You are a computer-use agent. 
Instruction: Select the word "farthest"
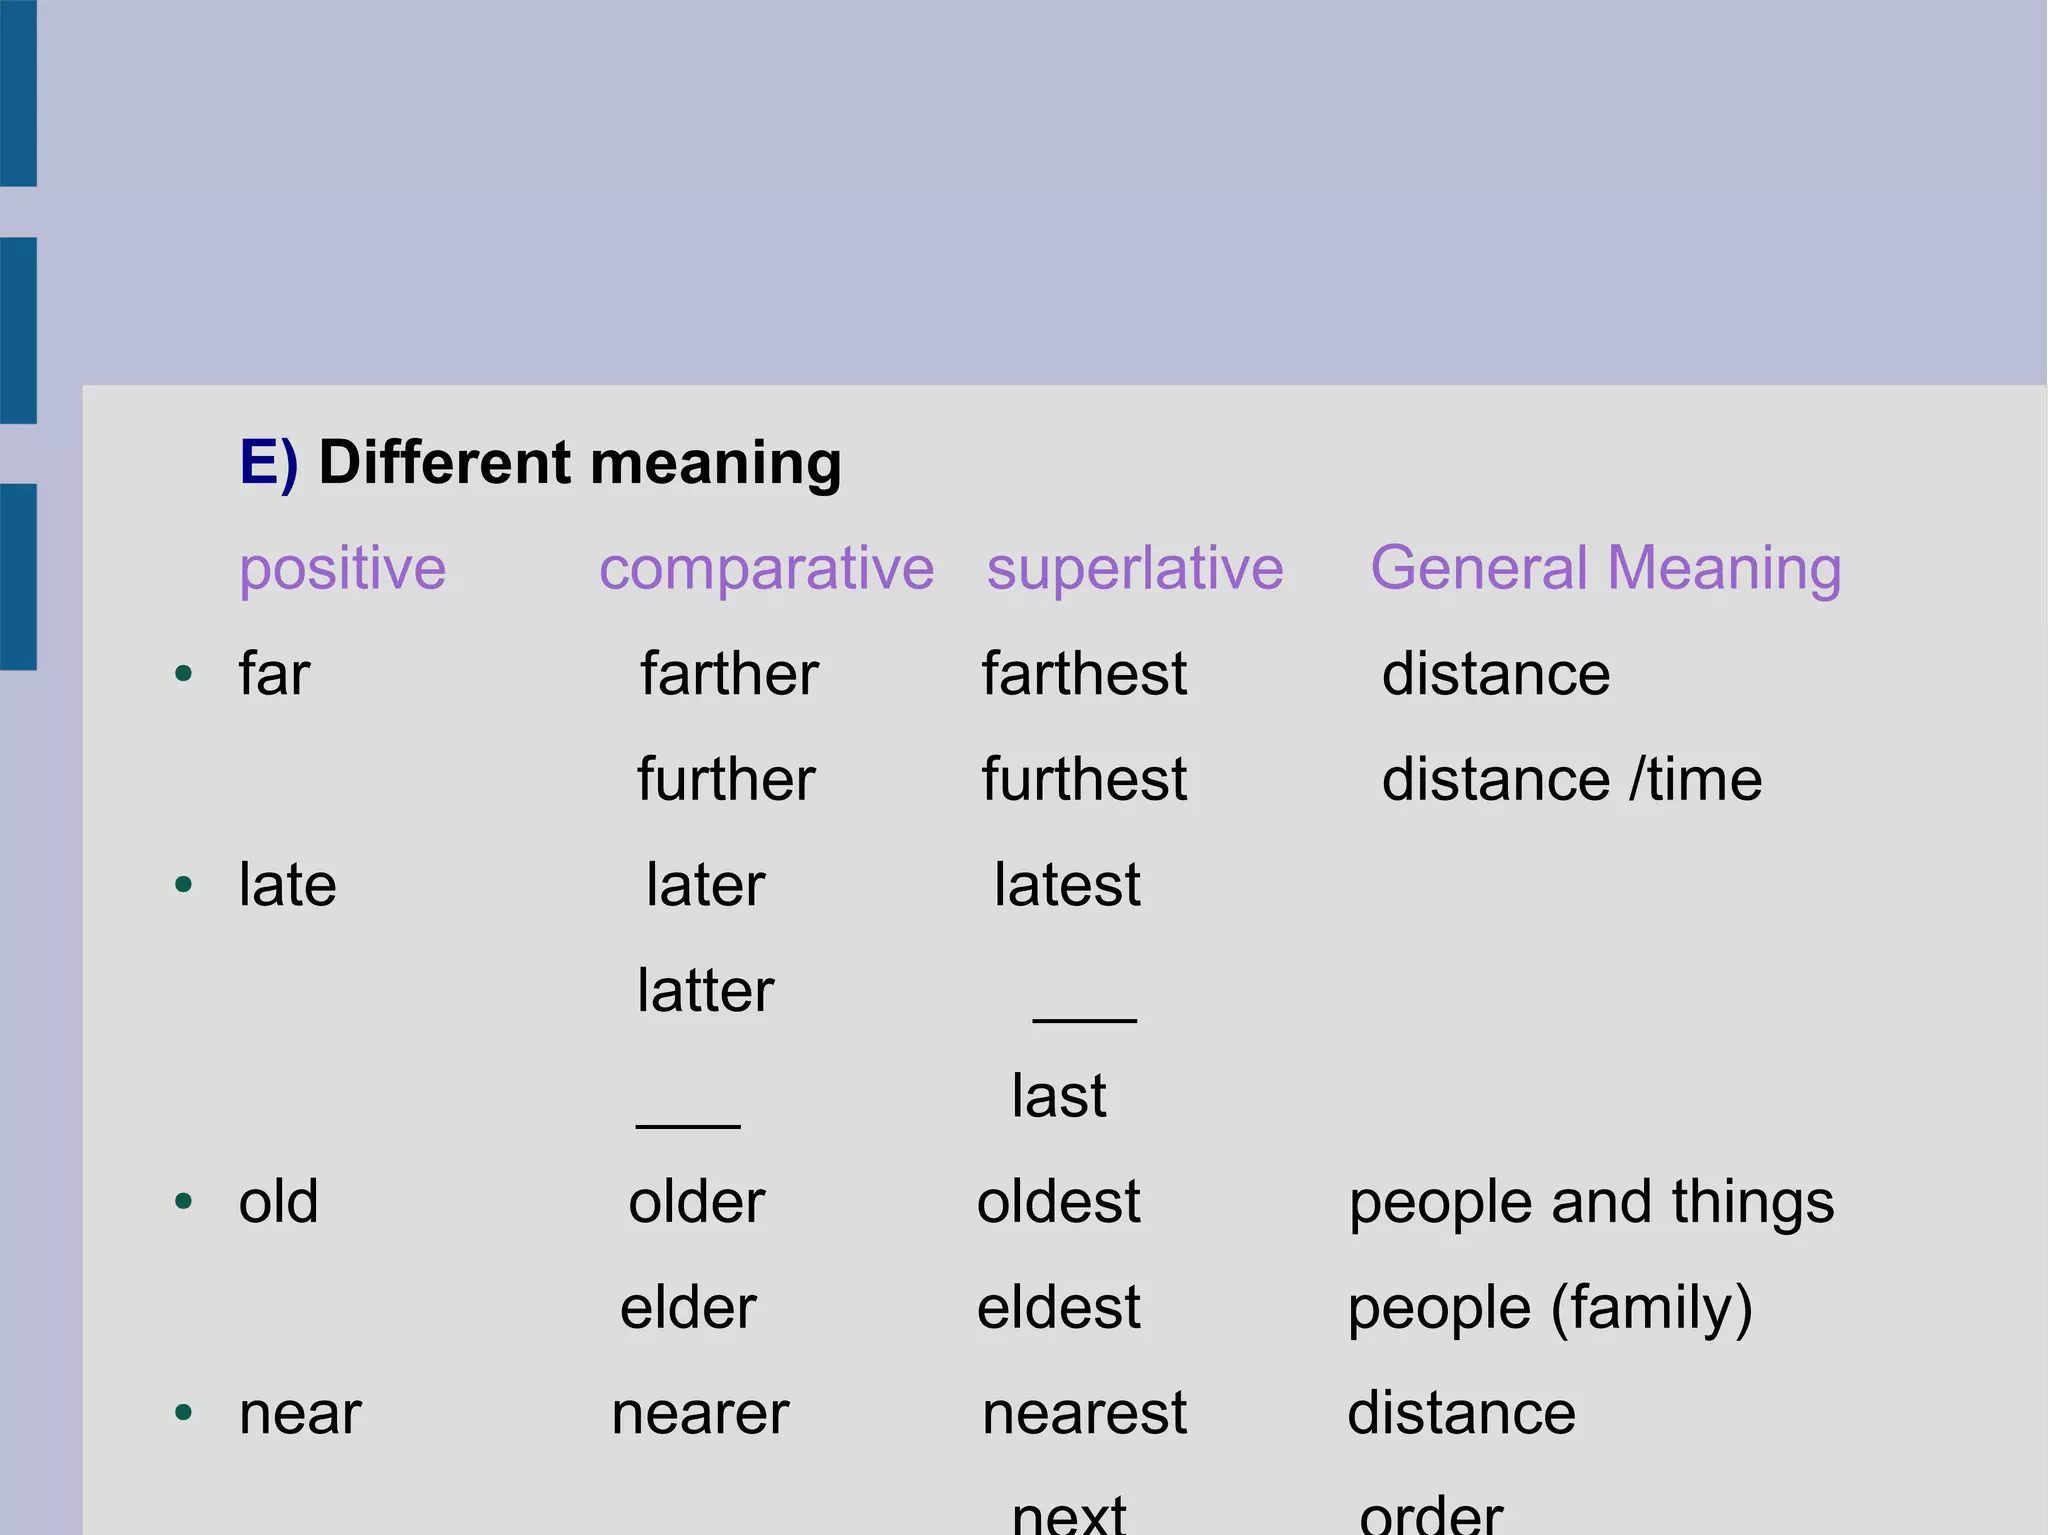tap(1084, 674)
